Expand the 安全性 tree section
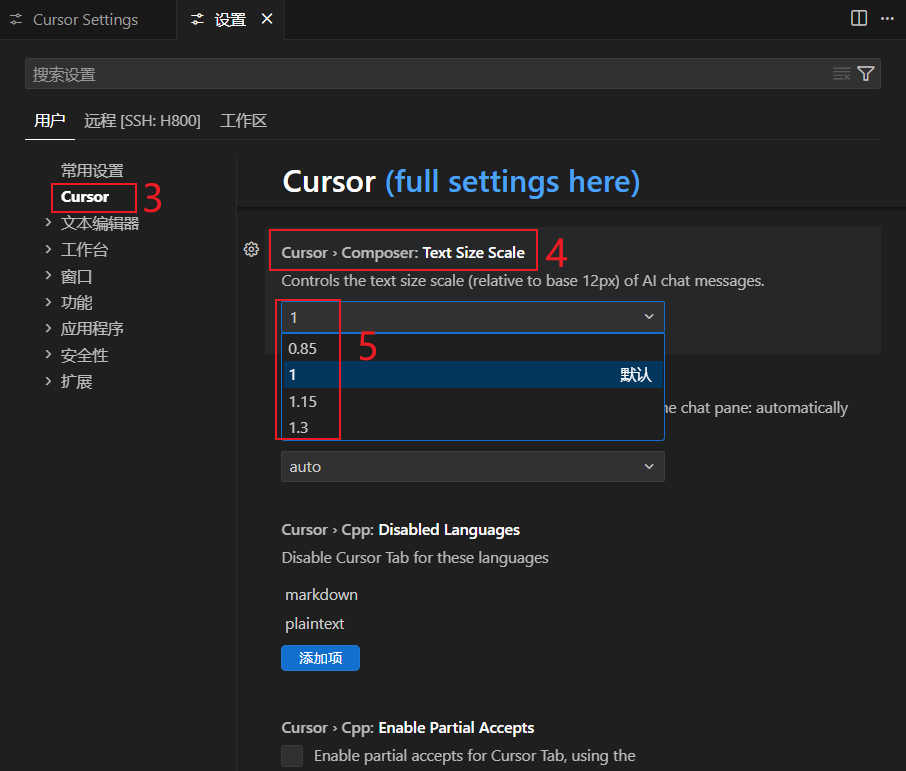 (49, 355)
